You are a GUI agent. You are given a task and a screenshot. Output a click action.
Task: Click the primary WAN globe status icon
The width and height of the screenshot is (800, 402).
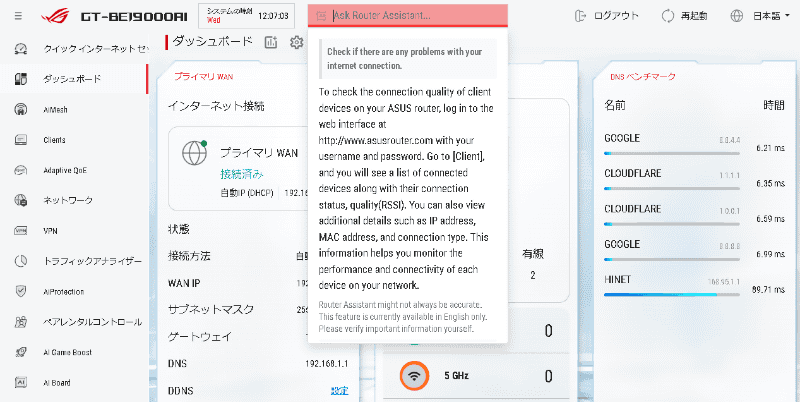click(x=194, y=153)
